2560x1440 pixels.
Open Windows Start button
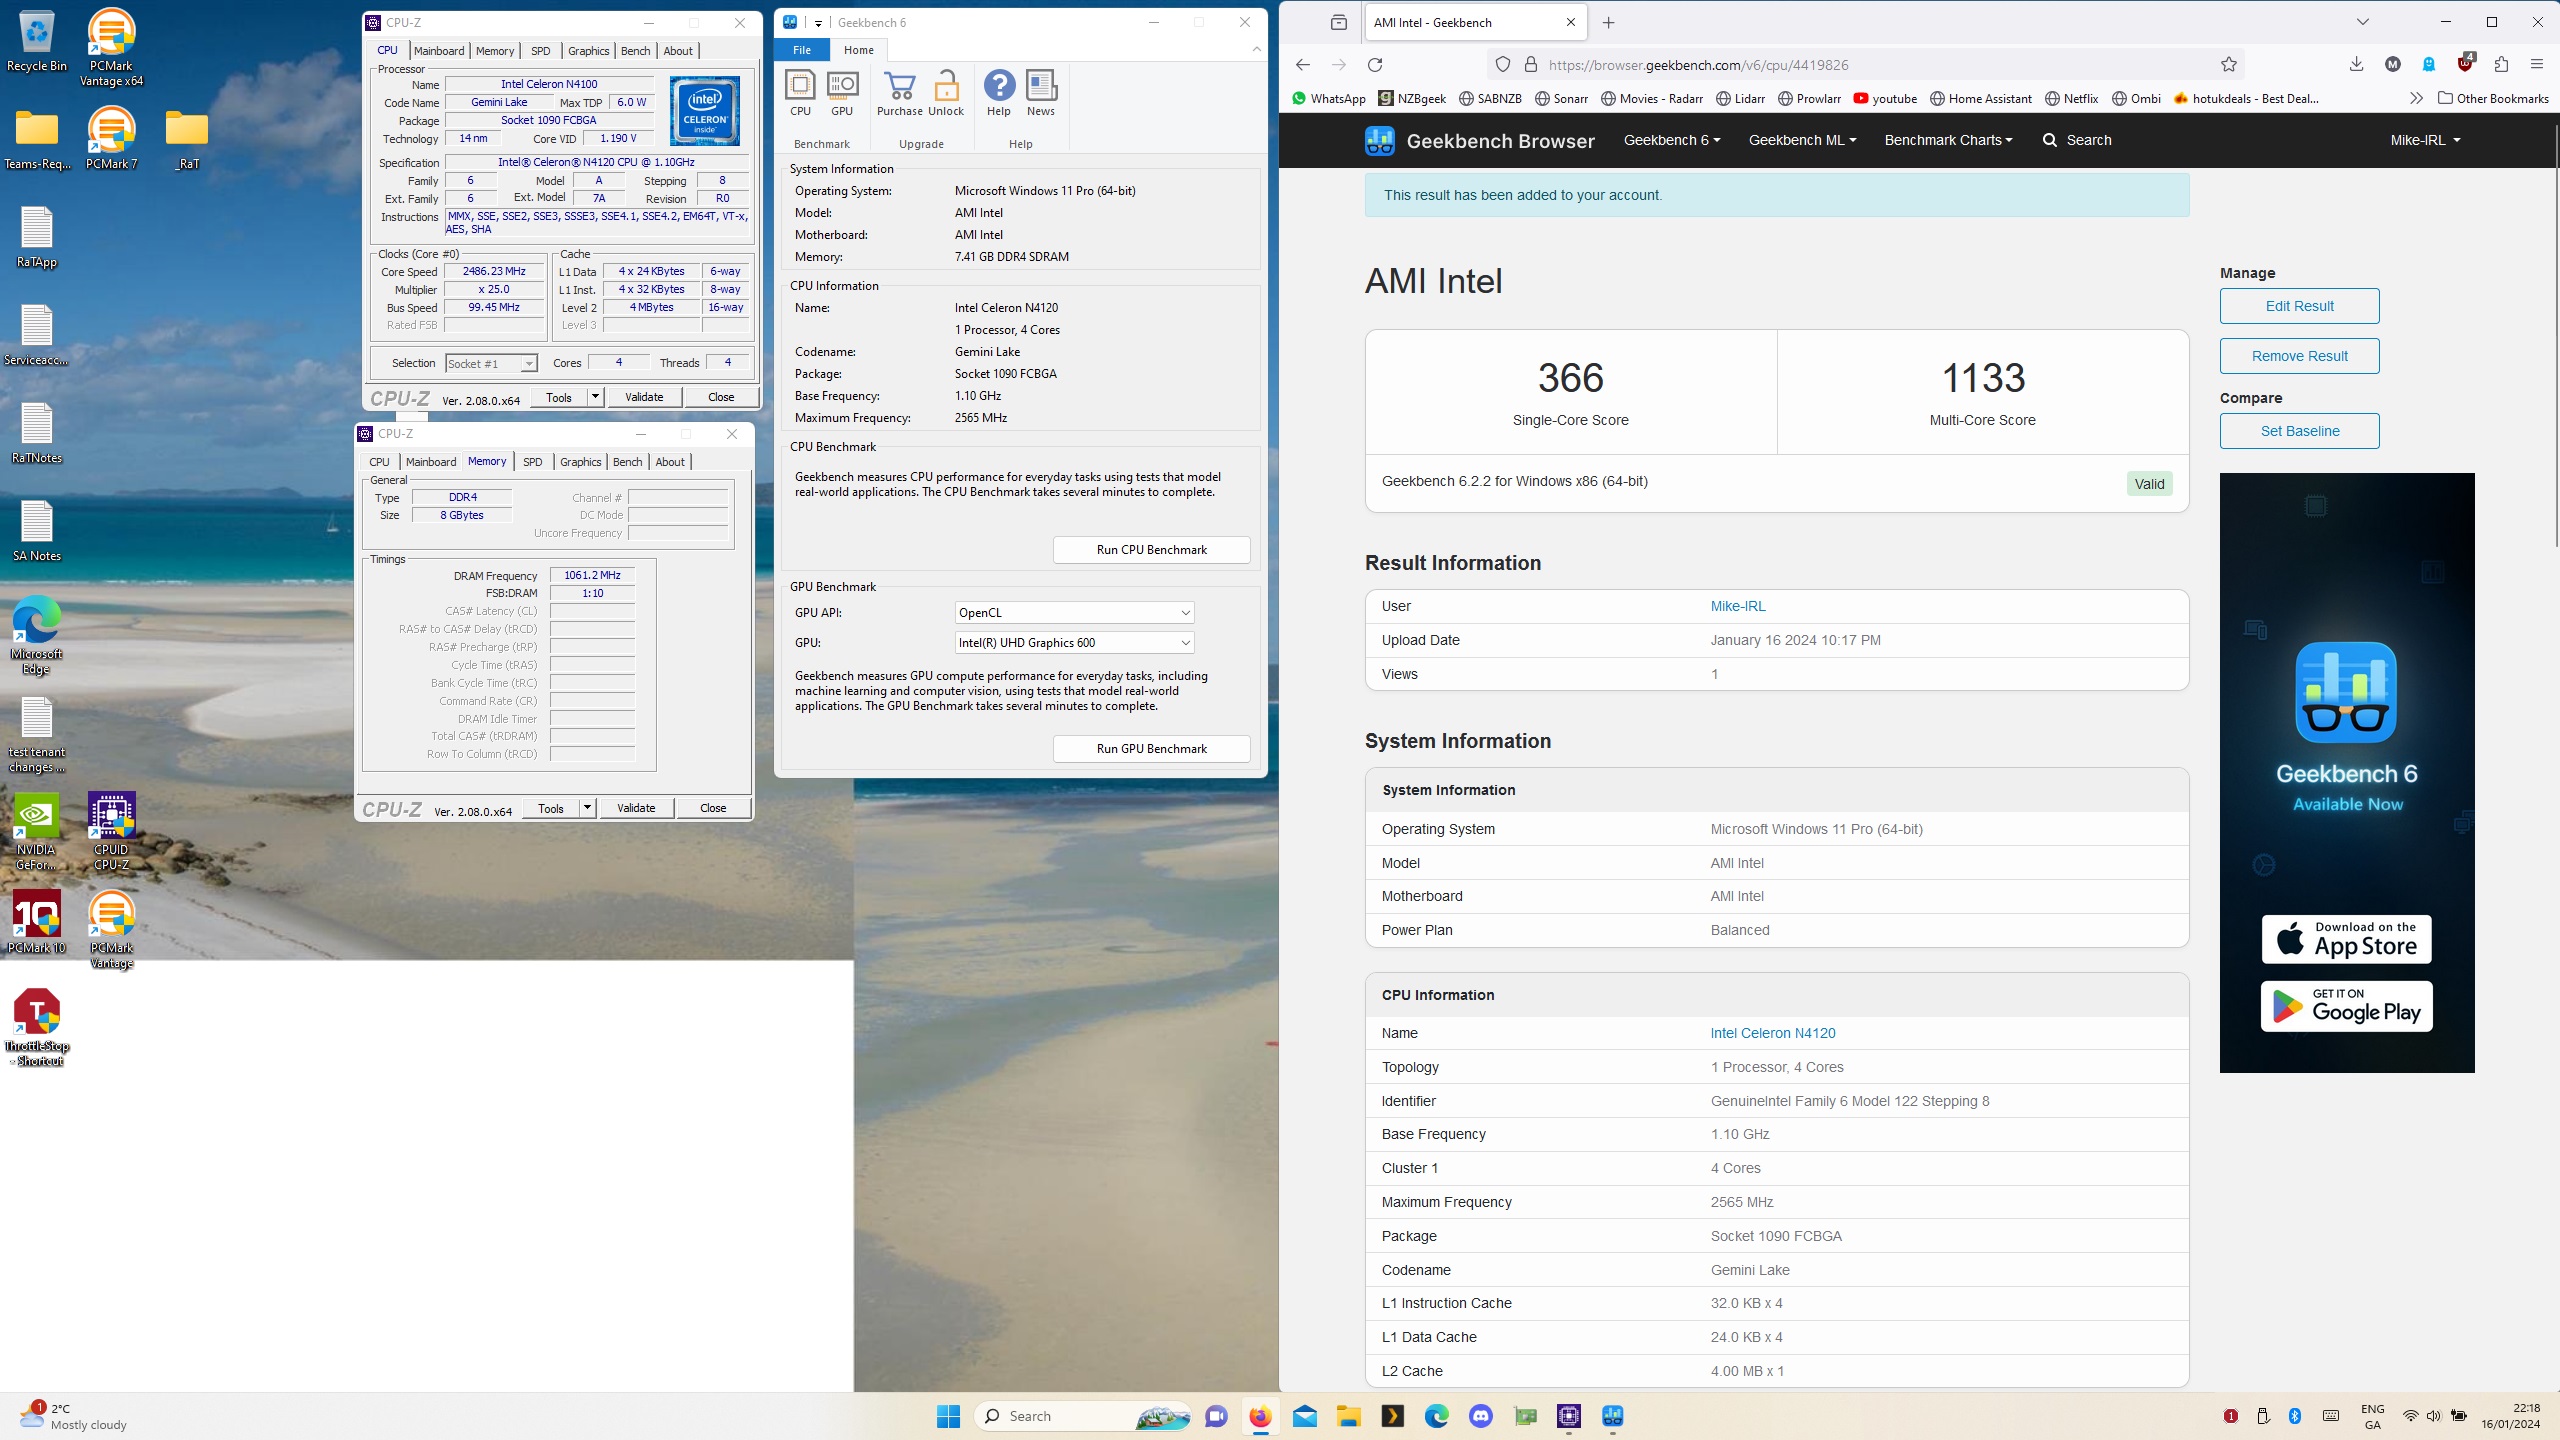[x=948, y=1416]
